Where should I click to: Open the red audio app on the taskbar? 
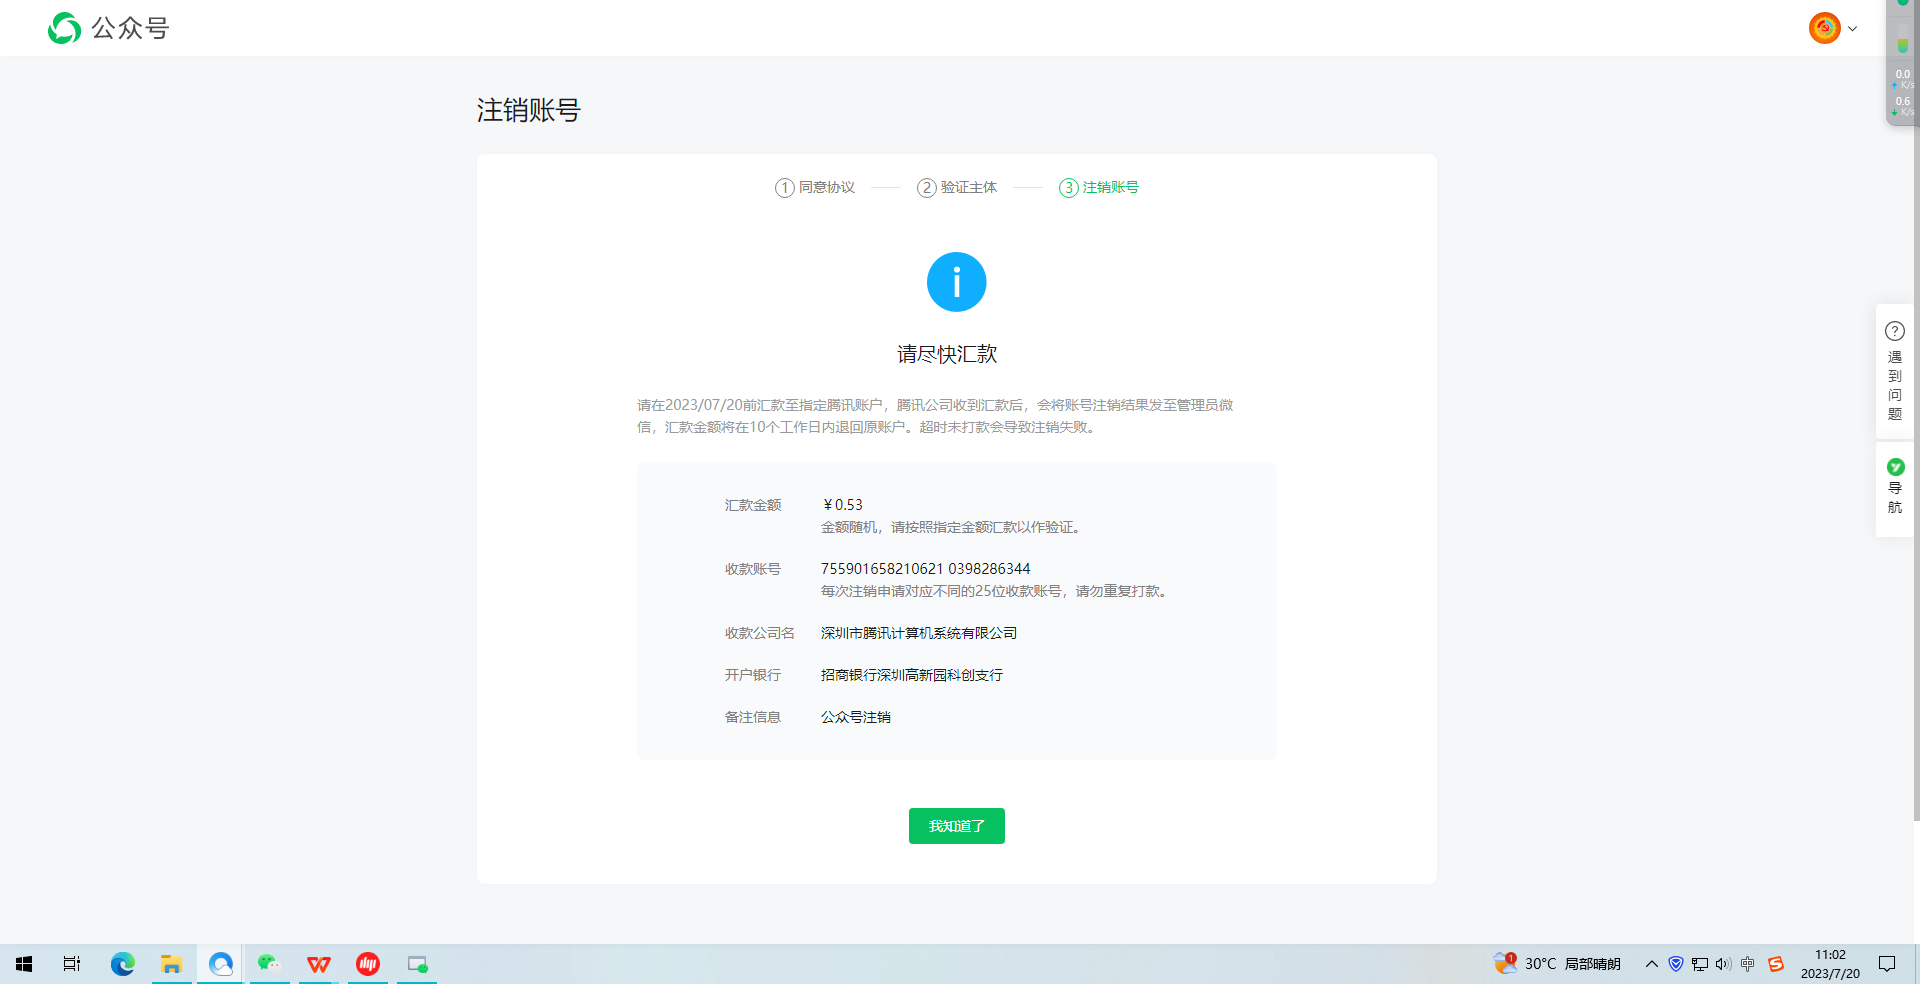coord(367,964)
